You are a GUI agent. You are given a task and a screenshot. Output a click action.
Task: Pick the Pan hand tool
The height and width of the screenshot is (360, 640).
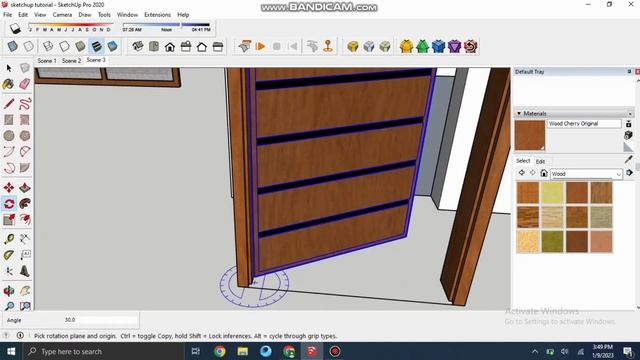pyautogui.click(x=25, y=291)
